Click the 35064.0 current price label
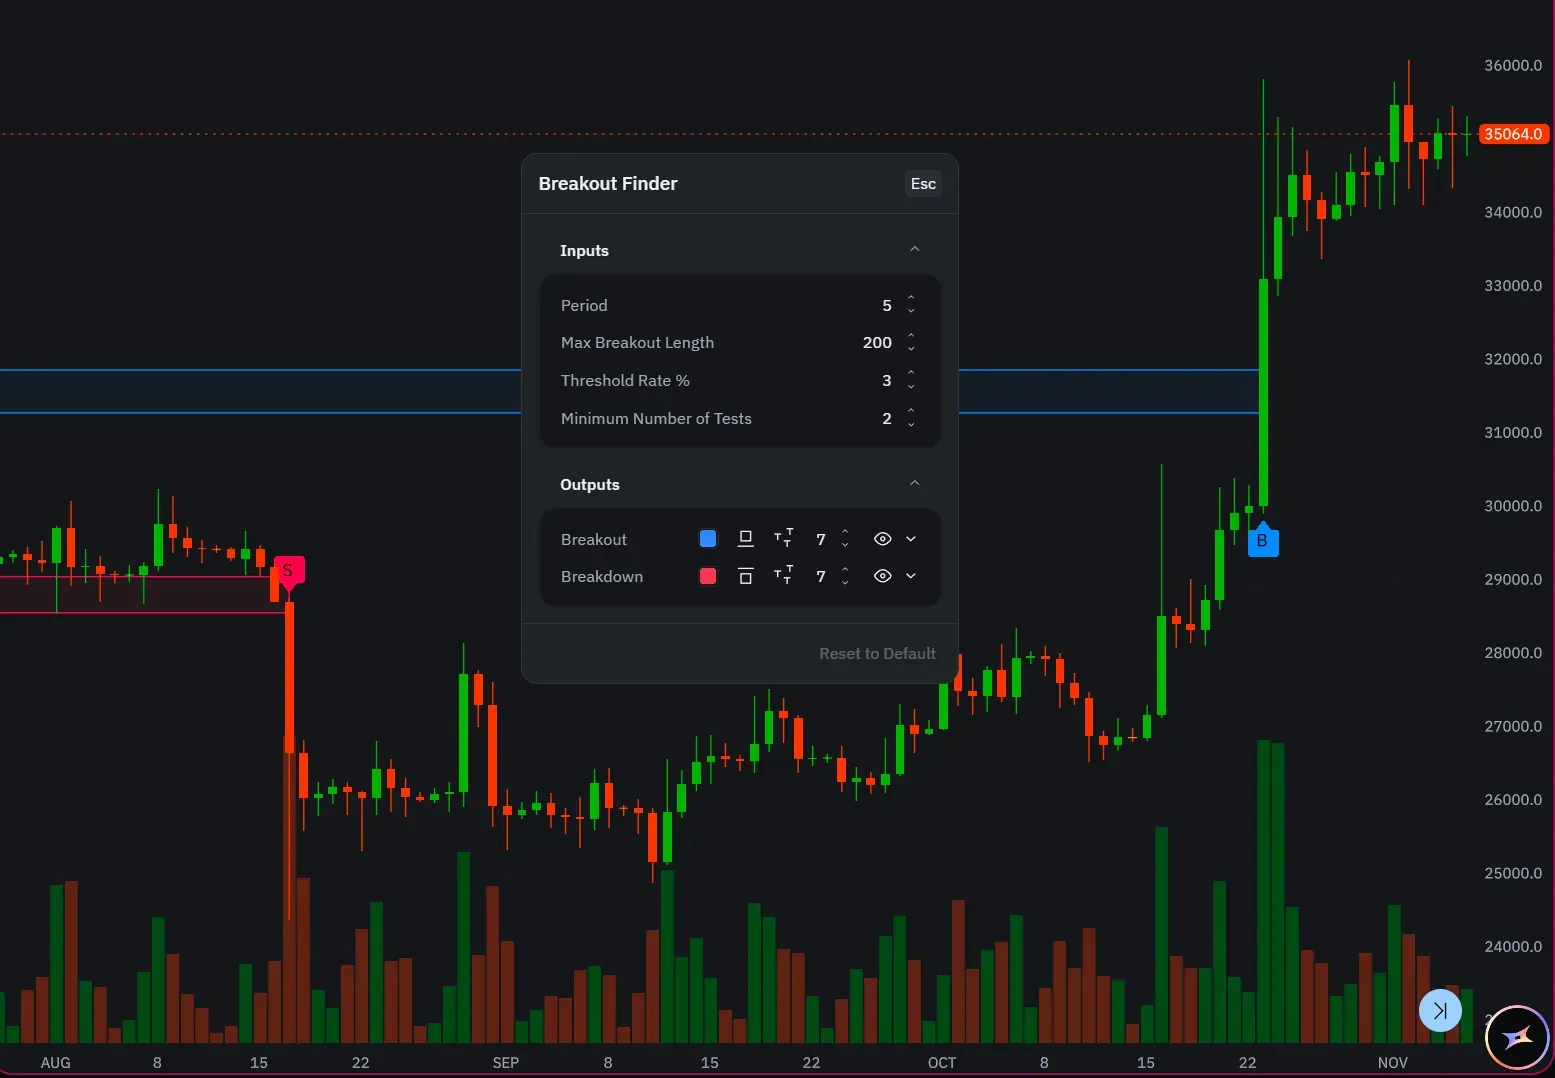The image size is (1555, 1078). [1513, 134]
